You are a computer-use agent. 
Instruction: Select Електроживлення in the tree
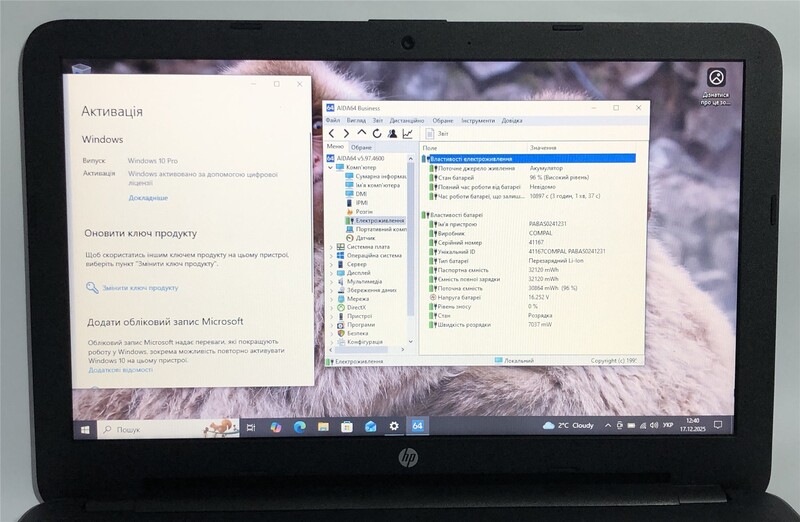point(375,220)
